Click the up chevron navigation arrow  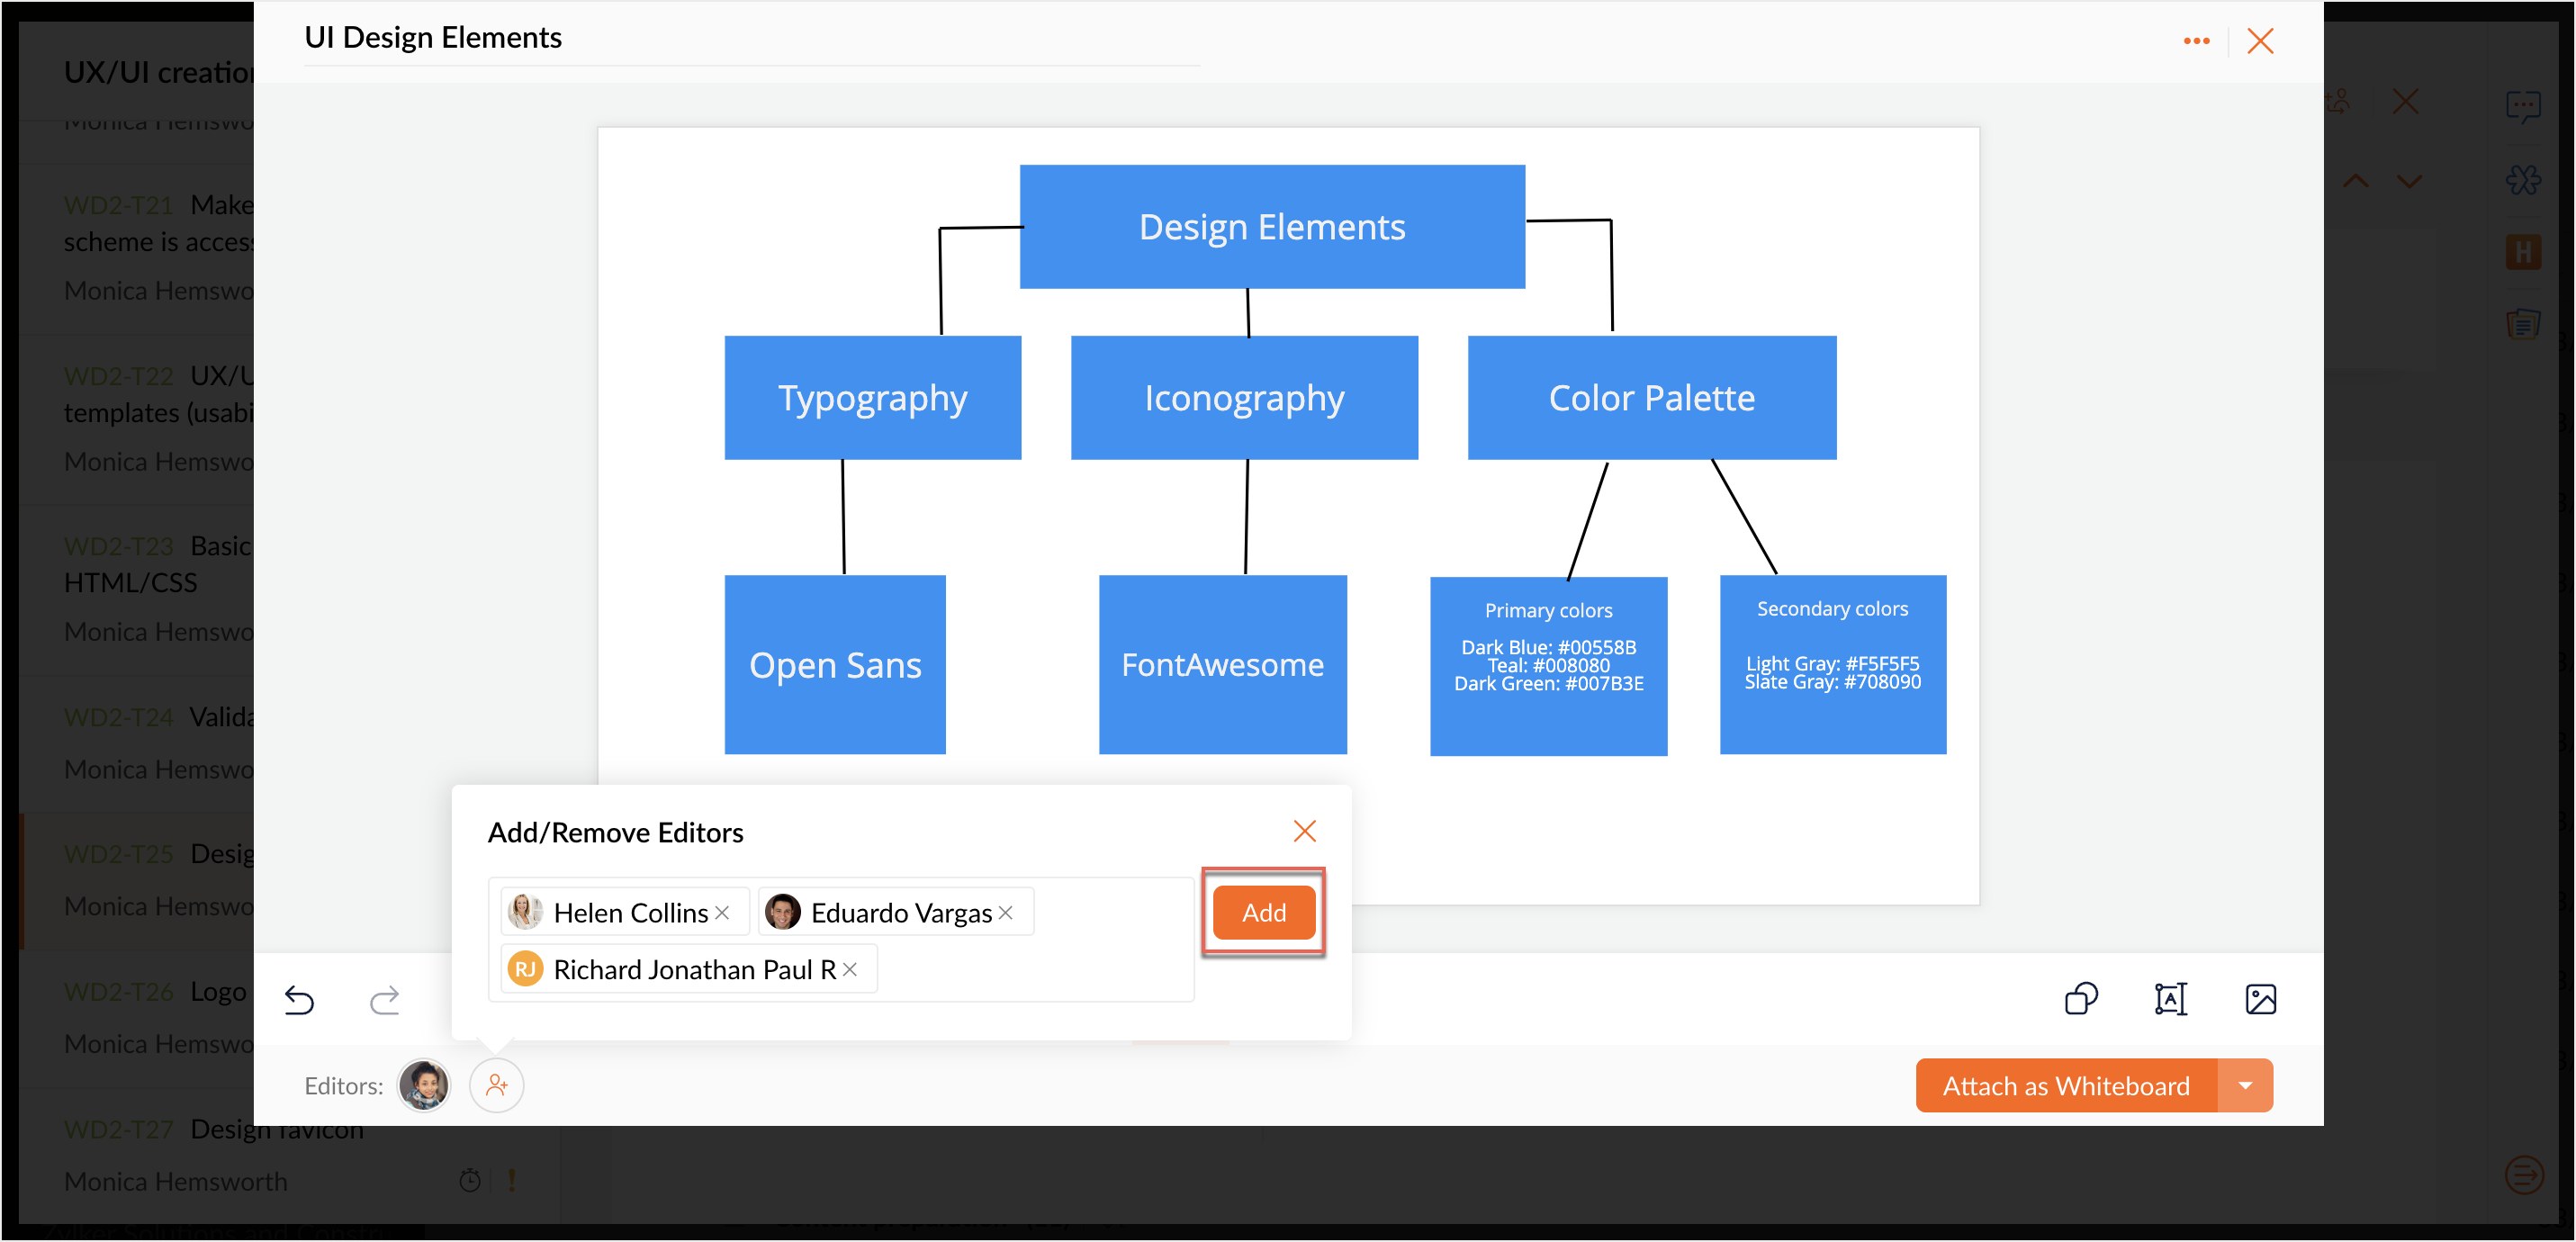(x=2356, y=181)
